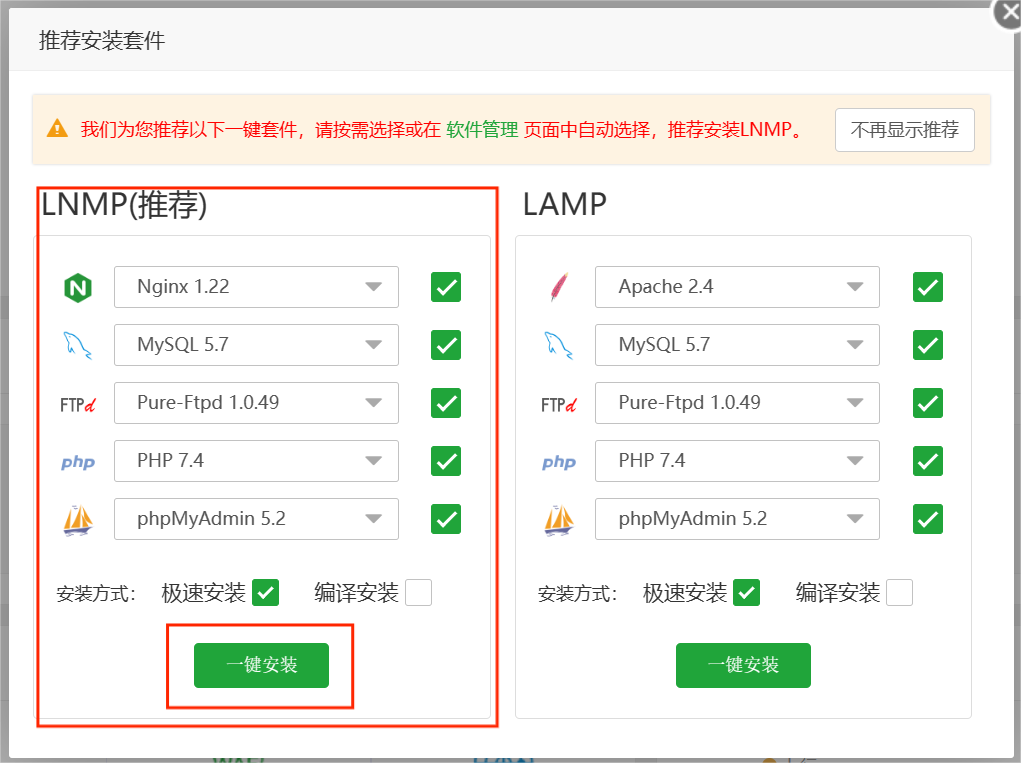Viewport: 1021px width, 763px height.
Task: Click 极速安装 label in LAMP panel
Action: click(x=684, y=593)
